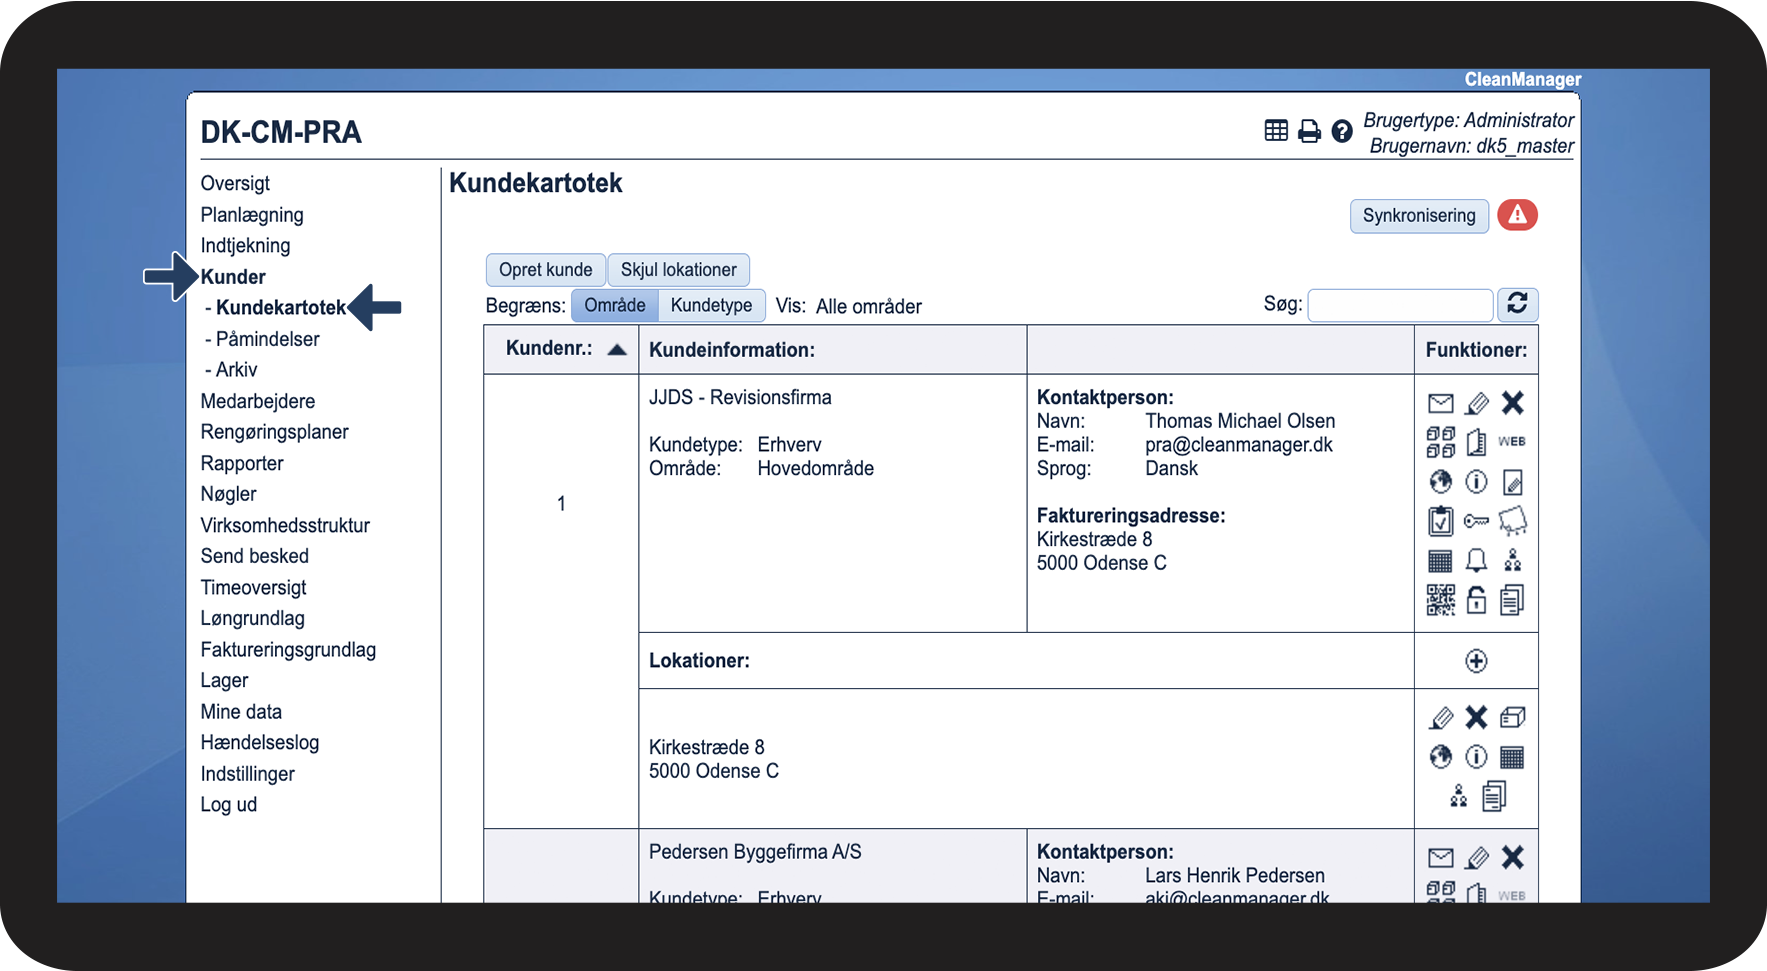This screenshot has width=1767, height=971.
Task: Sort by Kundenr. using the arrow
Action: 617,350
